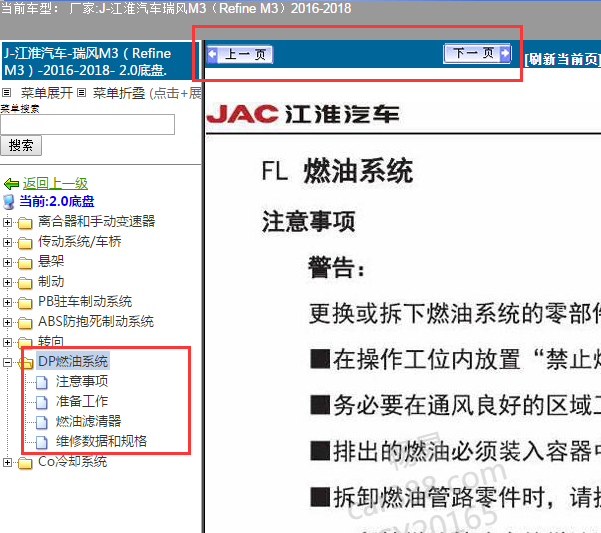The image size is (601, 533).
Task: Select the 离合器和手动变速器 tree item
Action: 96,221
